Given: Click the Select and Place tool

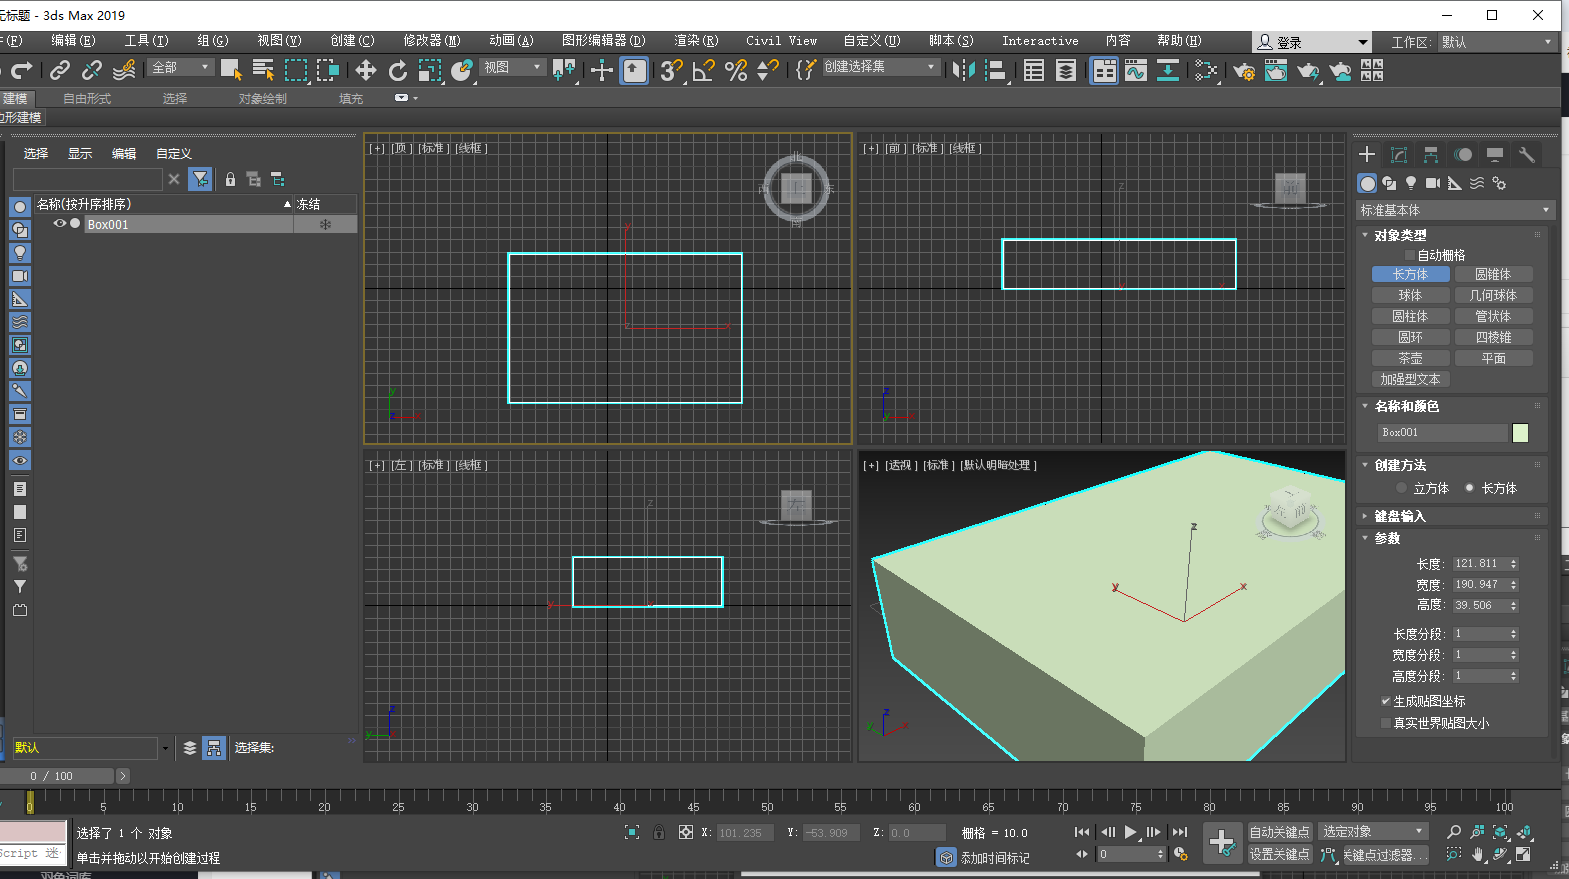Looking at the screenshot, I should pyautogui.click(x=462, y=69).
